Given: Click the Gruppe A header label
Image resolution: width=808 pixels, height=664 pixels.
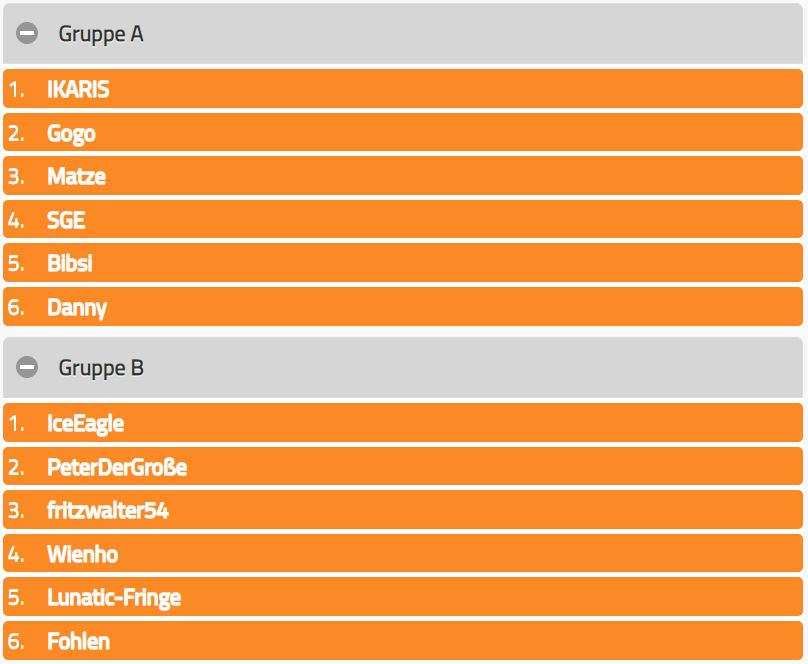Looking at the screenshot, I should click(x=101, y=34).
